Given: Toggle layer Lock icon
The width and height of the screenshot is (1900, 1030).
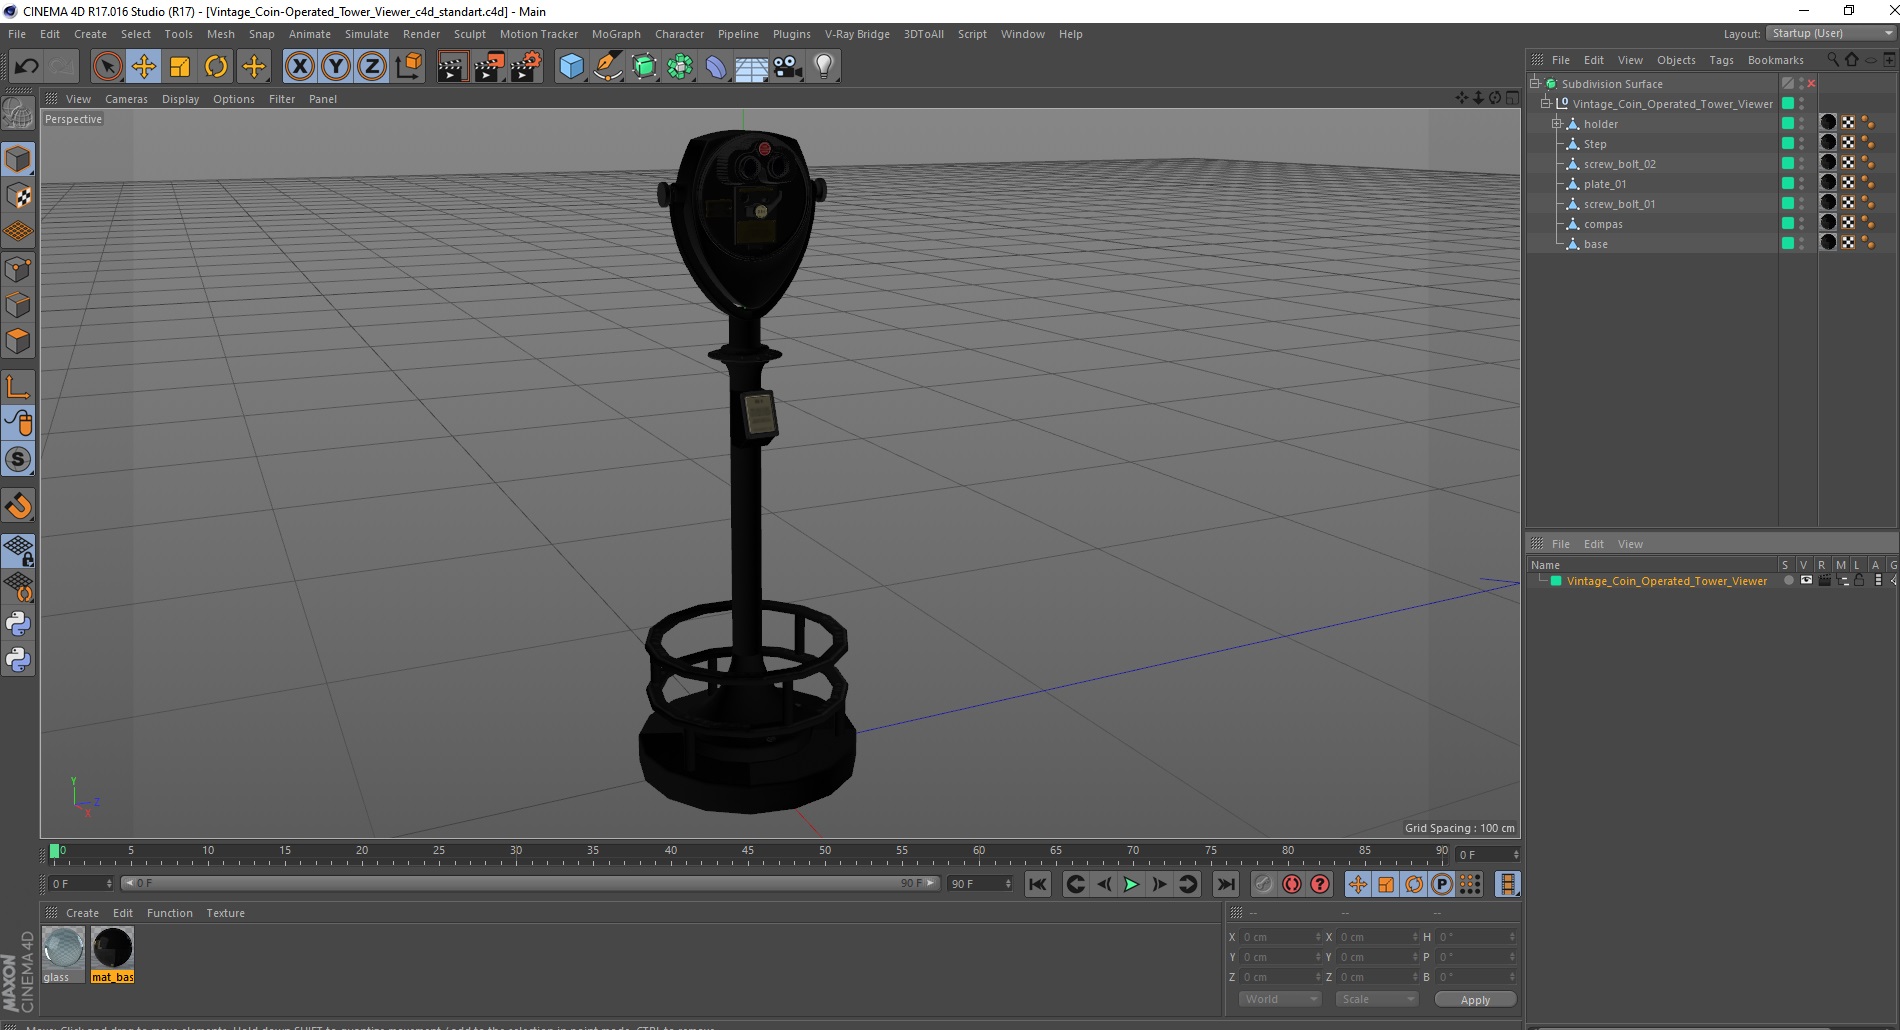Looking at the screenshot, I should point(1859,580).
